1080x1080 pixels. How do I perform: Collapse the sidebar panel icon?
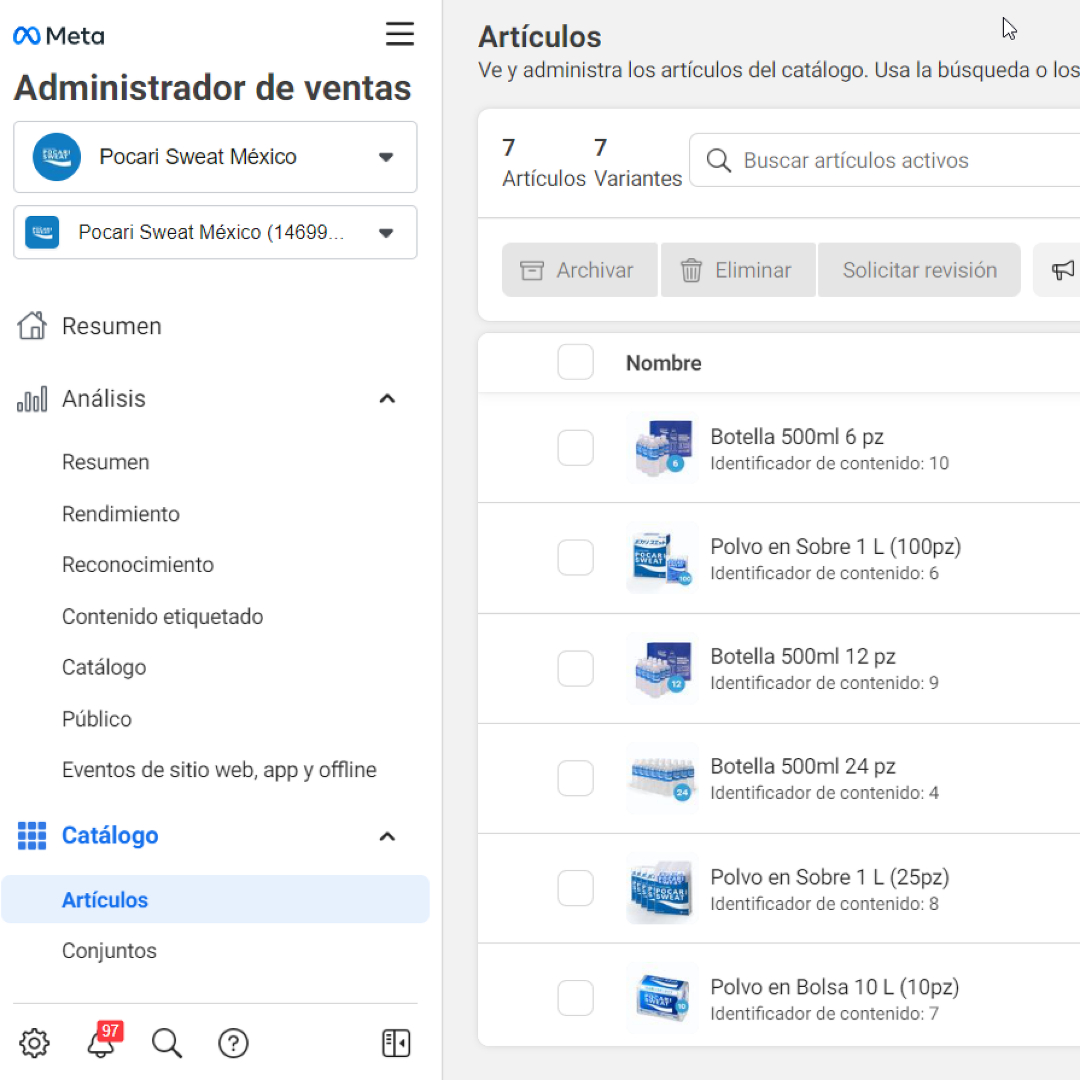click(x=396, y=1043)
